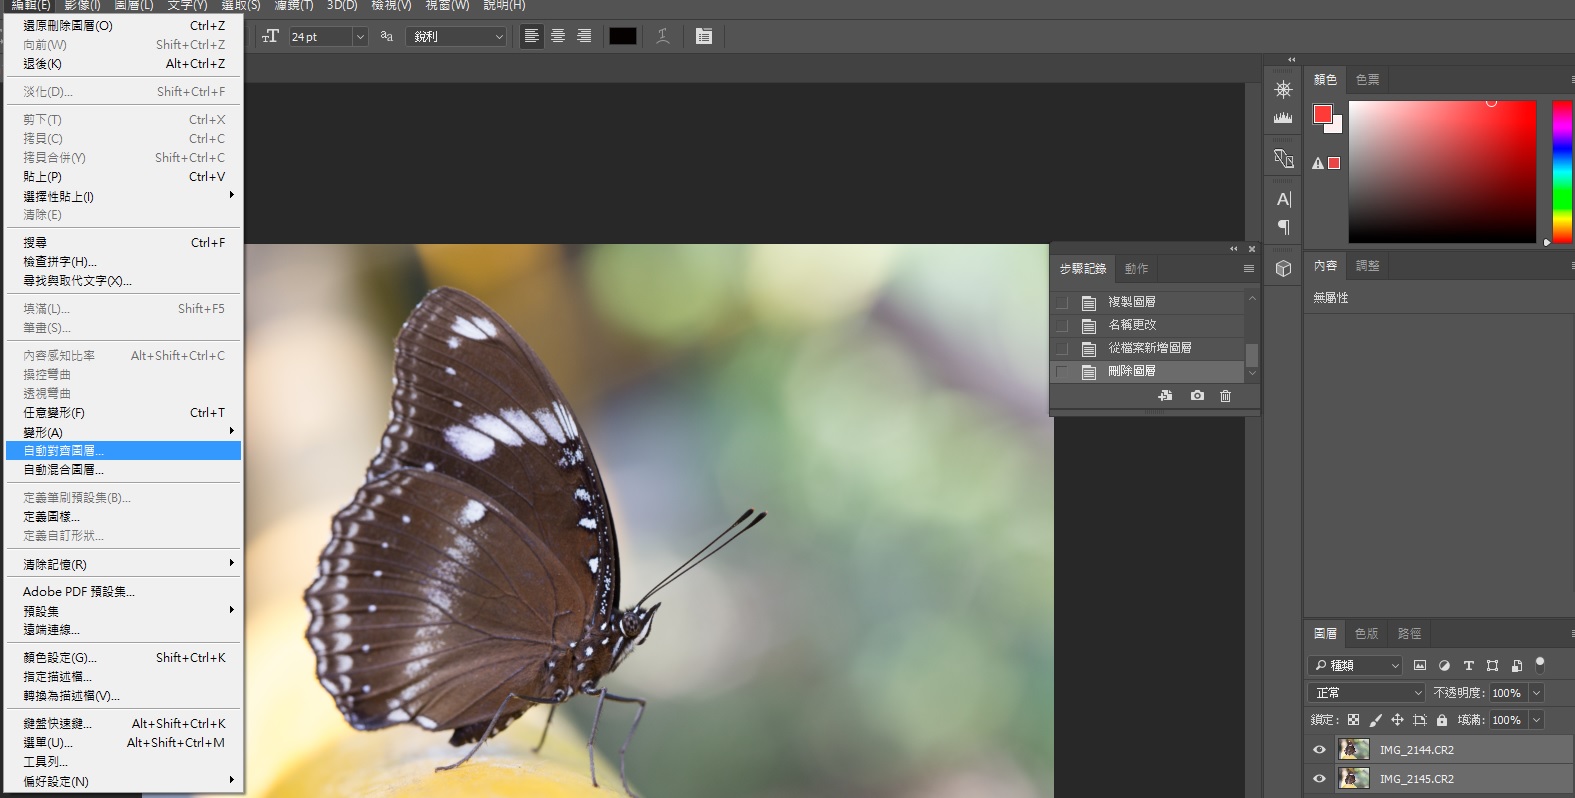Screen dimensions: 1575x798
Task: Hide the IMG_2144.CR2 layer
Action: tap(1319, 749)
